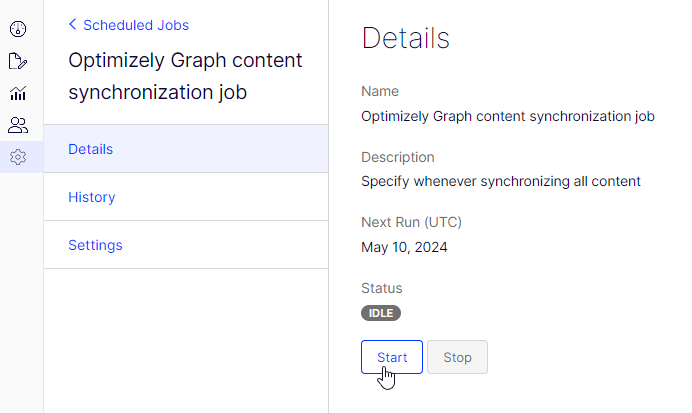Start the synchronization job
Viewport: 692px width, 413px height.
(391, 357)
